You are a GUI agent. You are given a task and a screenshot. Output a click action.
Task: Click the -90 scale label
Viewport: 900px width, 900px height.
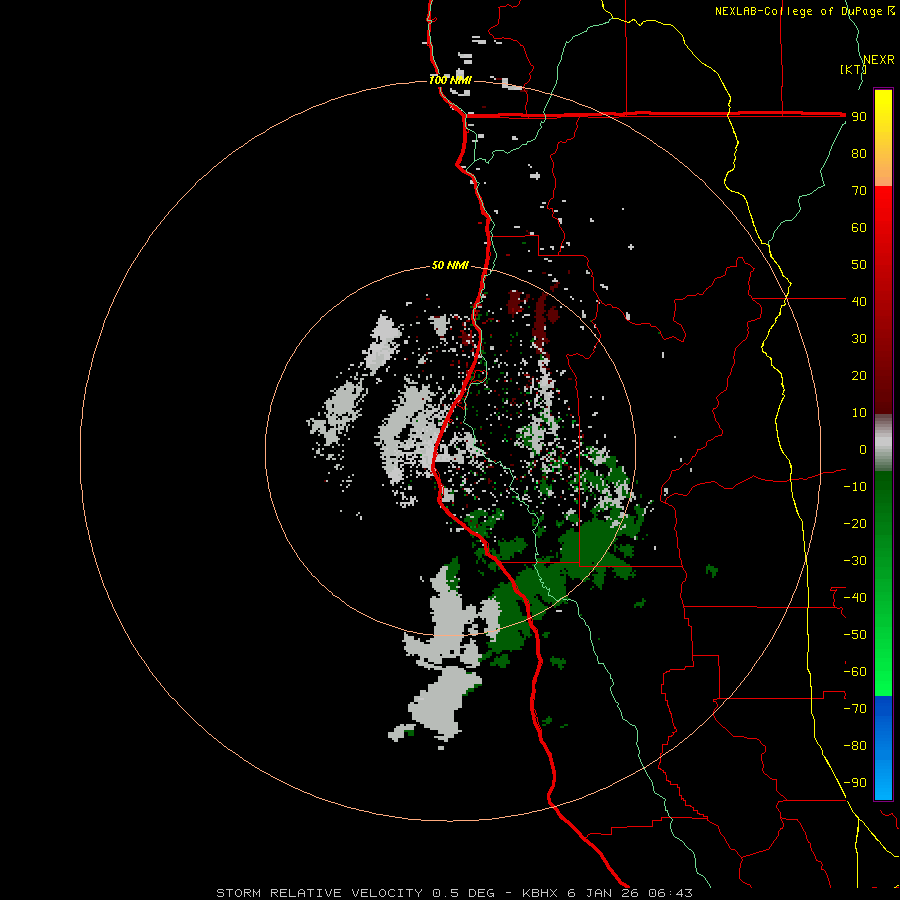click(855, 783)
